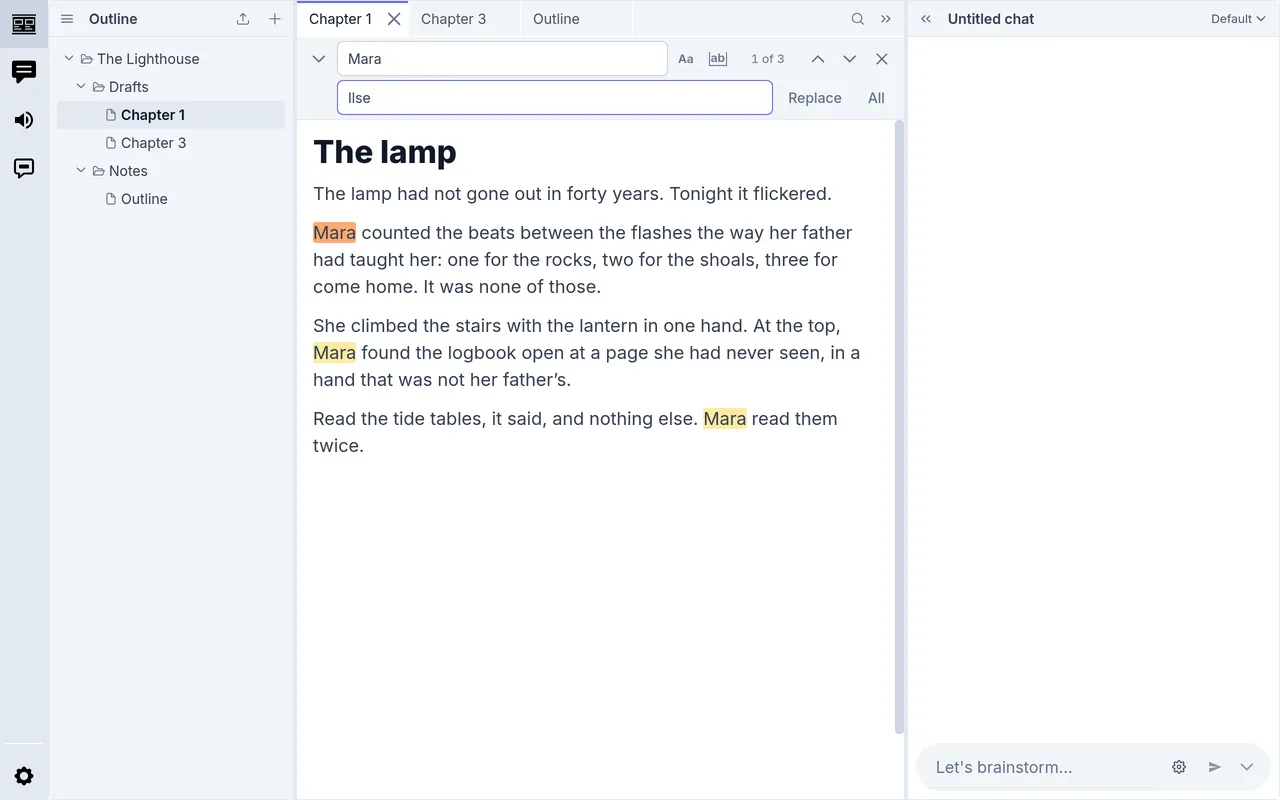Image resolution: width=1280 pixels, height=800 pixels.
Task: Click the export upload icon in Outline header
Action: [x=243, y=19]
